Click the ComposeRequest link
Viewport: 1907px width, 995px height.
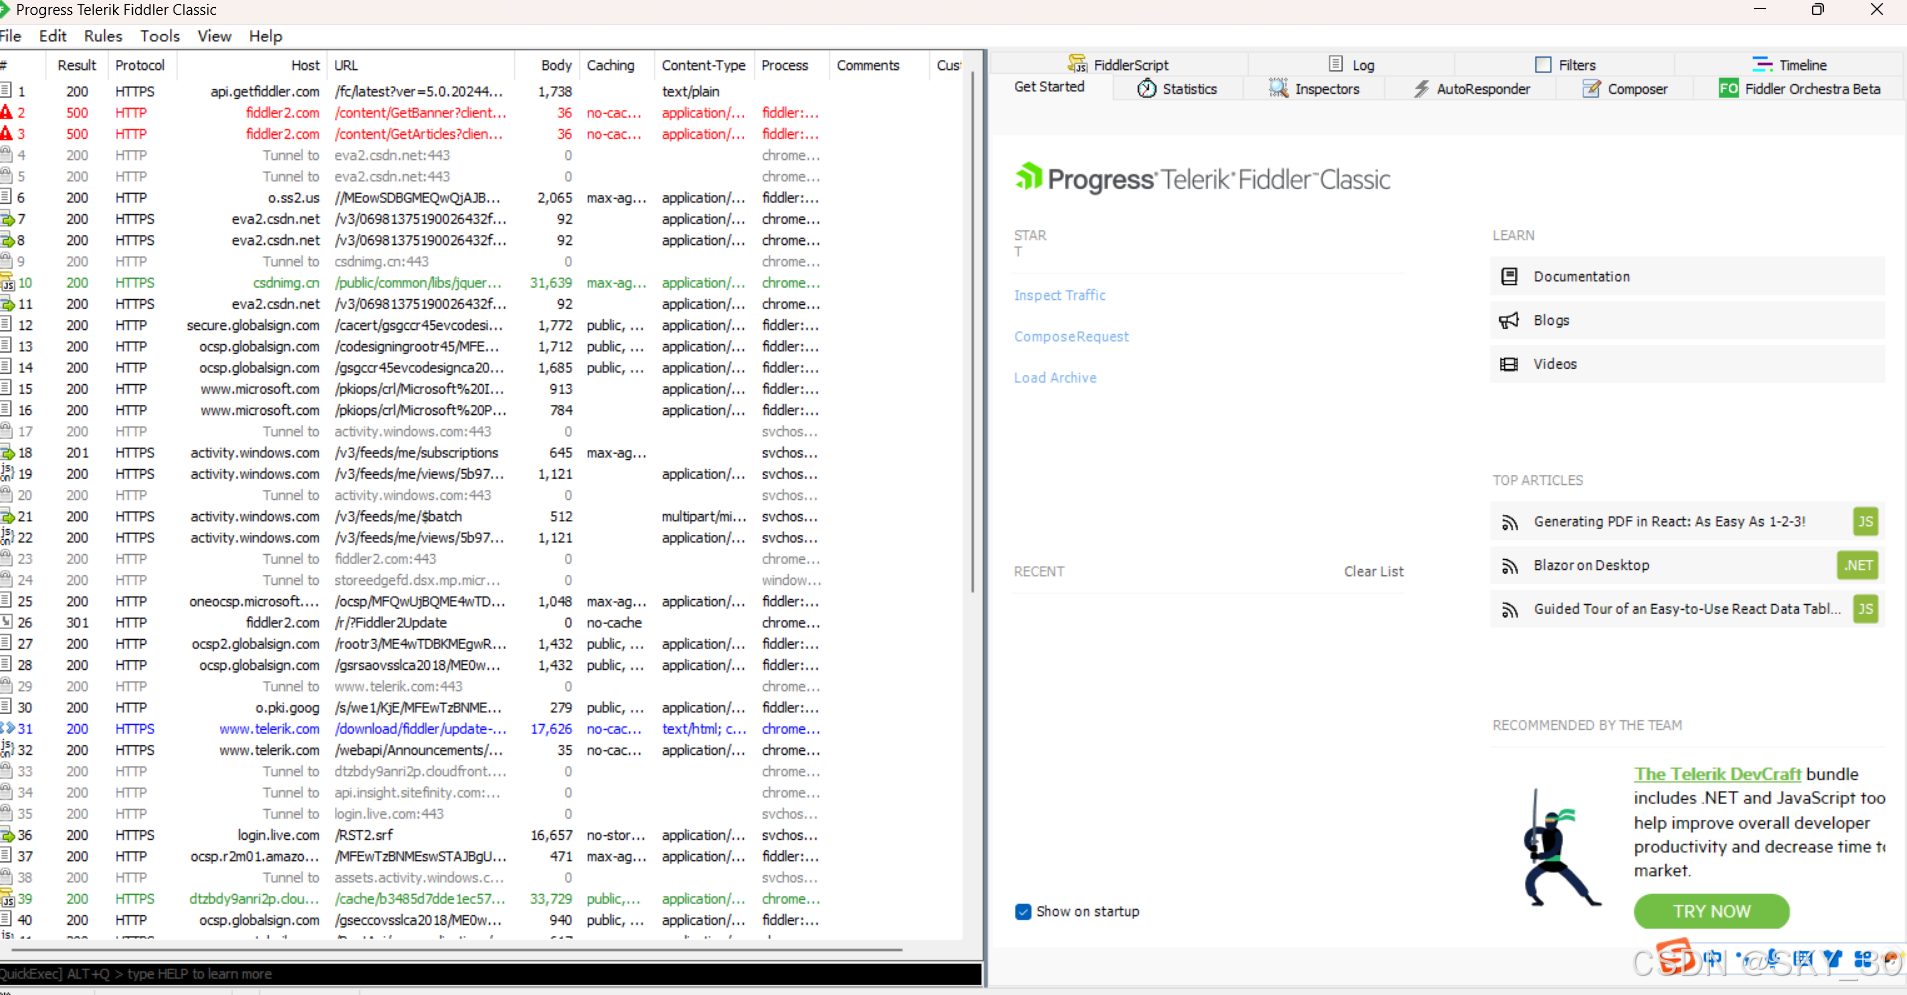click(x=1071, y=337)
